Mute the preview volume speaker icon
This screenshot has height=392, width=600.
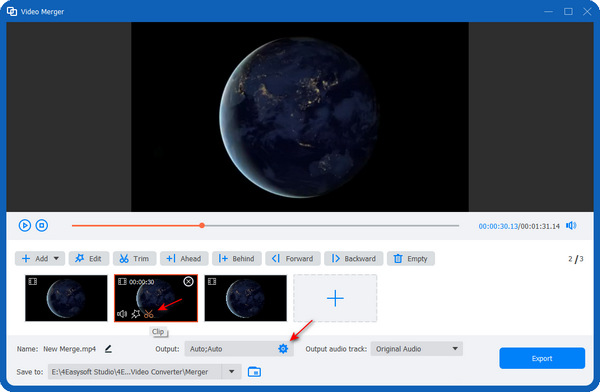click(571, 225)
